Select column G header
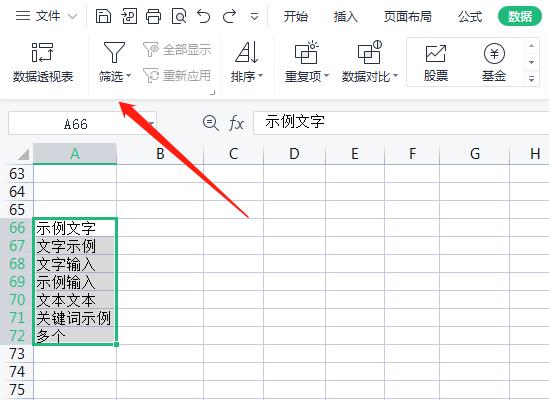 (x=474, y=154)
